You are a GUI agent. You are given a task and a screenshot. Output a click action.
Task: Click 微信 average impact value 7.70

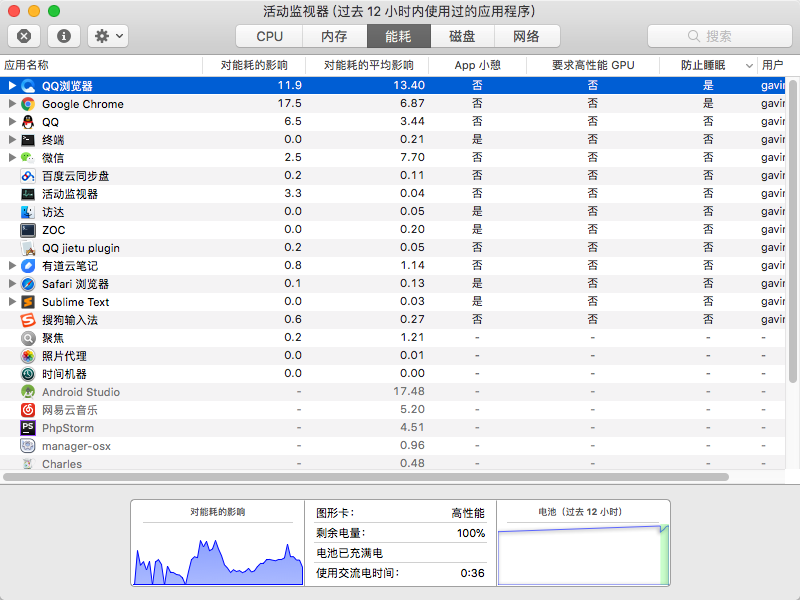[412, 157]
